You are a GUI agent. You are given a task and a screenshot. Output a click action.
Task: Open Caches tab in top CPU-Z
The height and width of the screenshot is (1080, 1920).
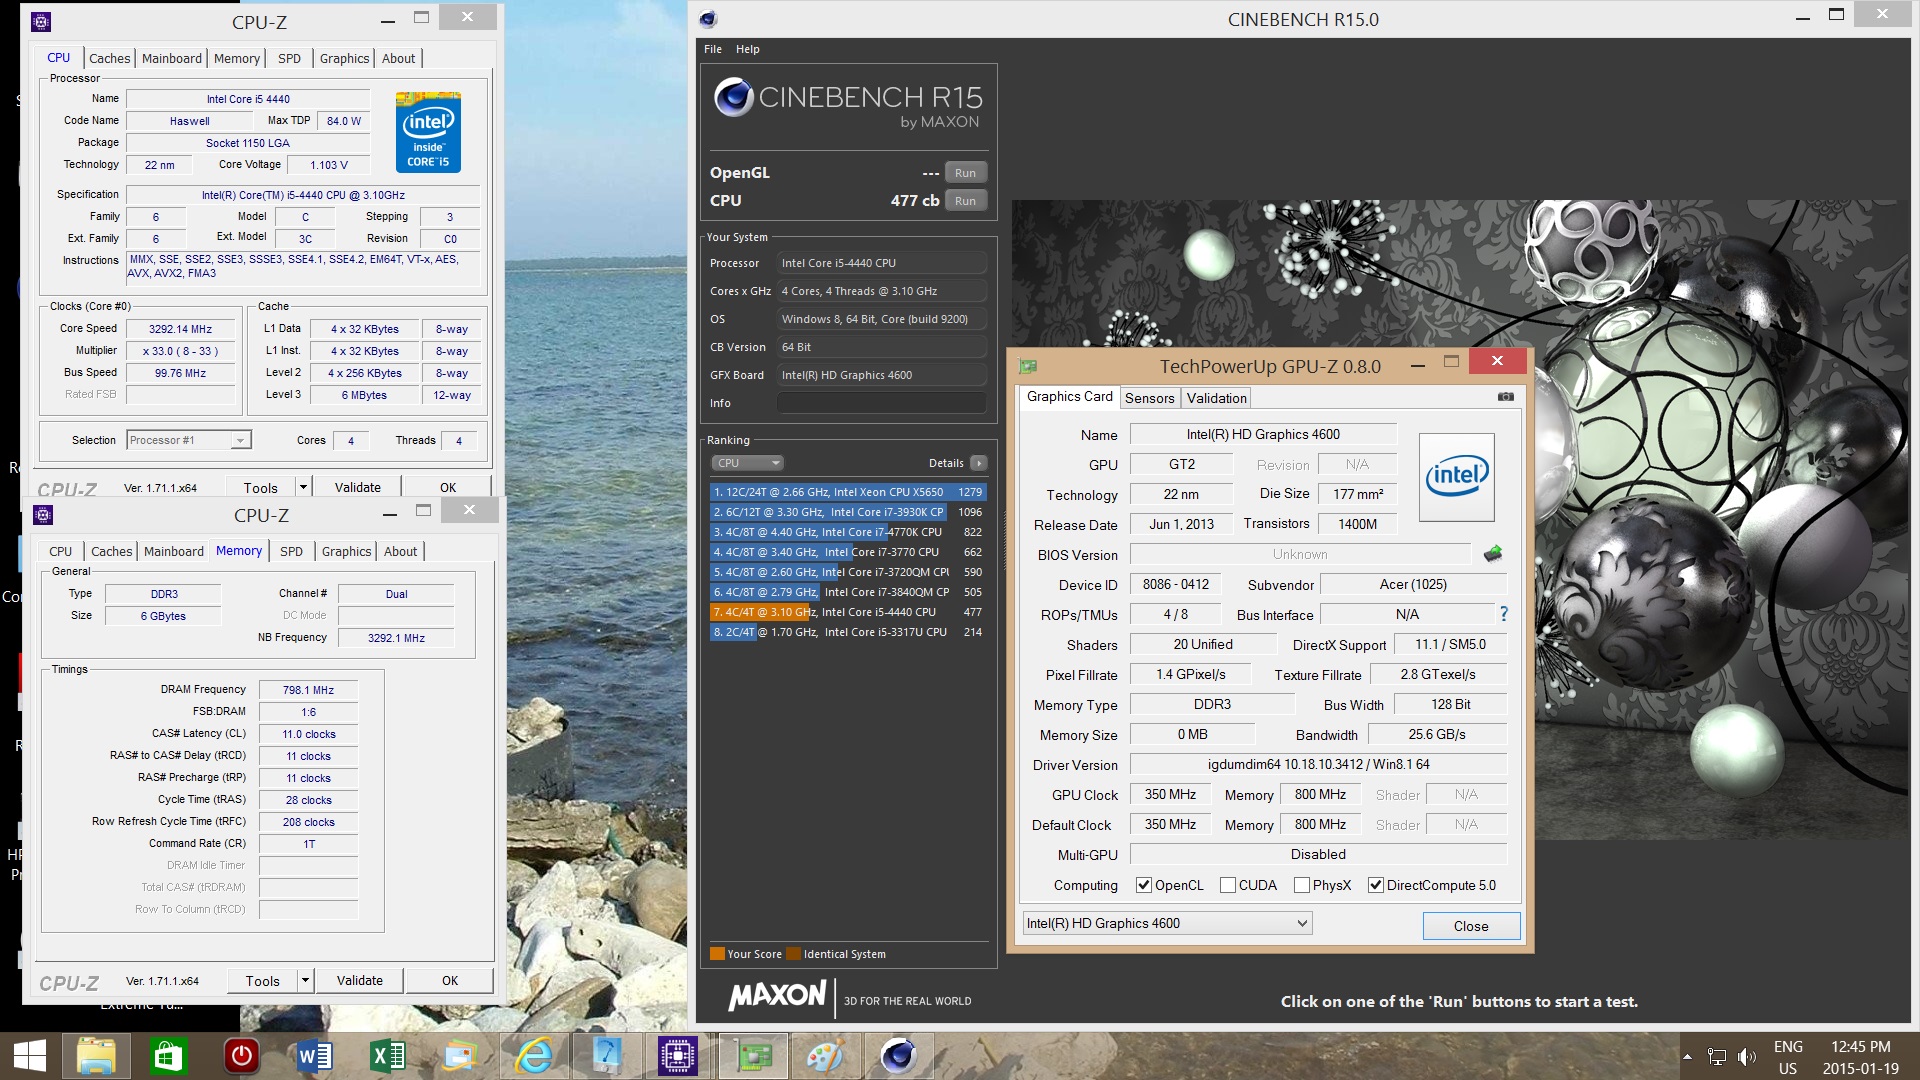pos(110,58)
